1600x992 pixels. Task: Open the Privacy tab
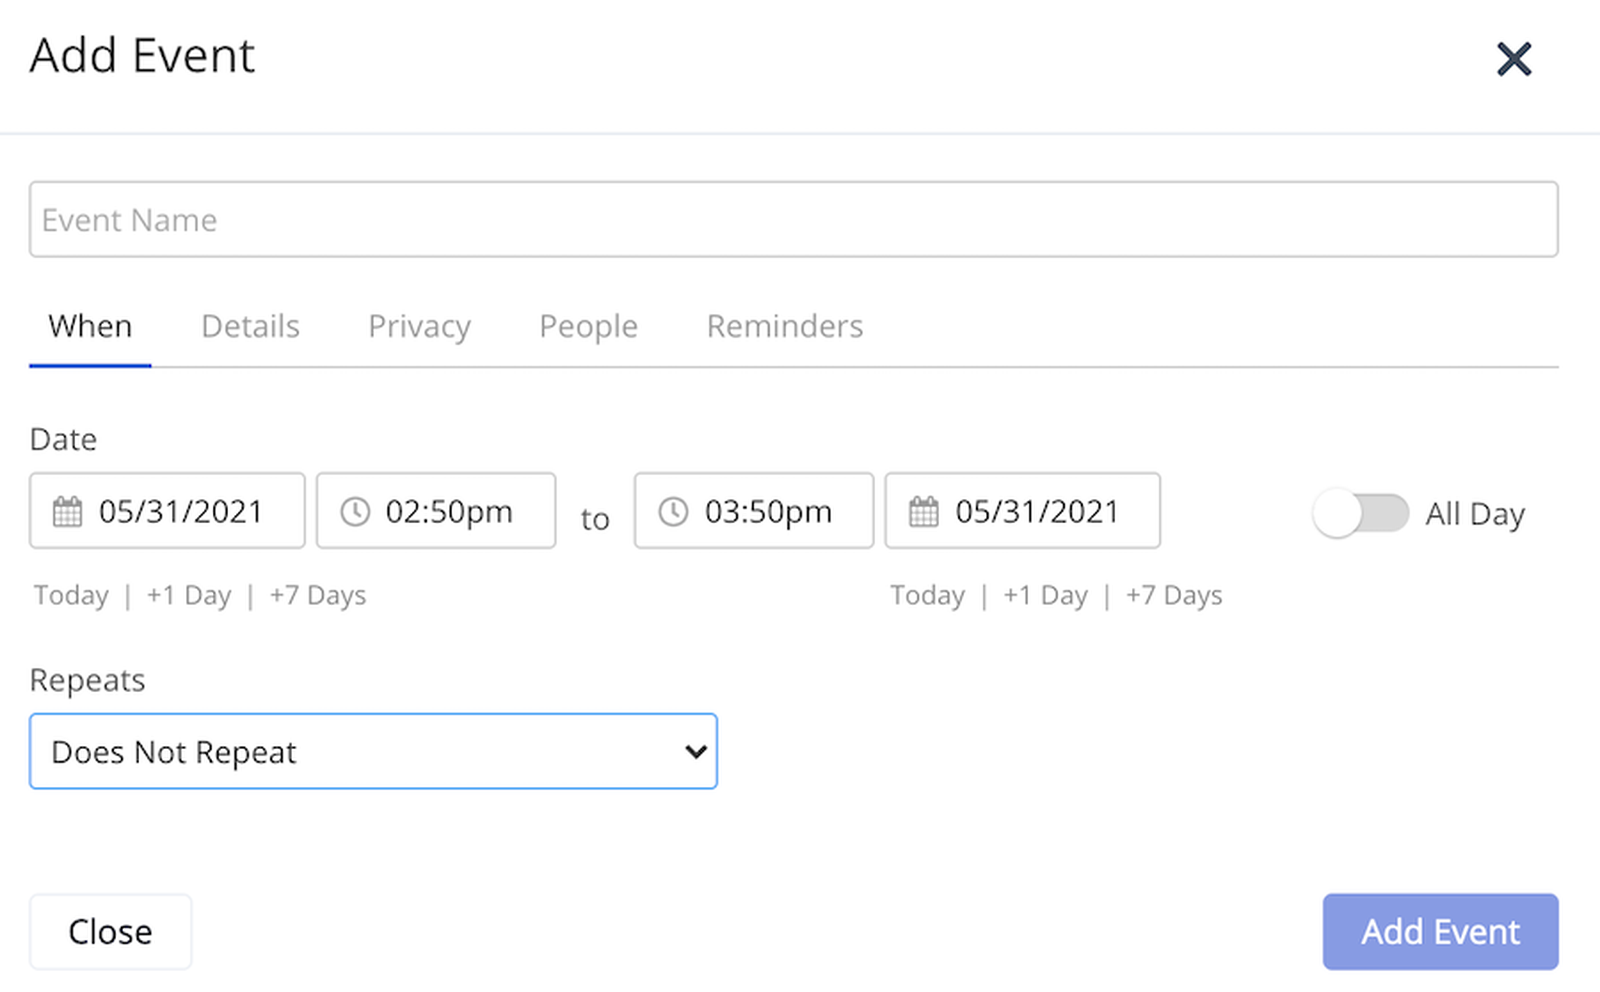[419, 326]
